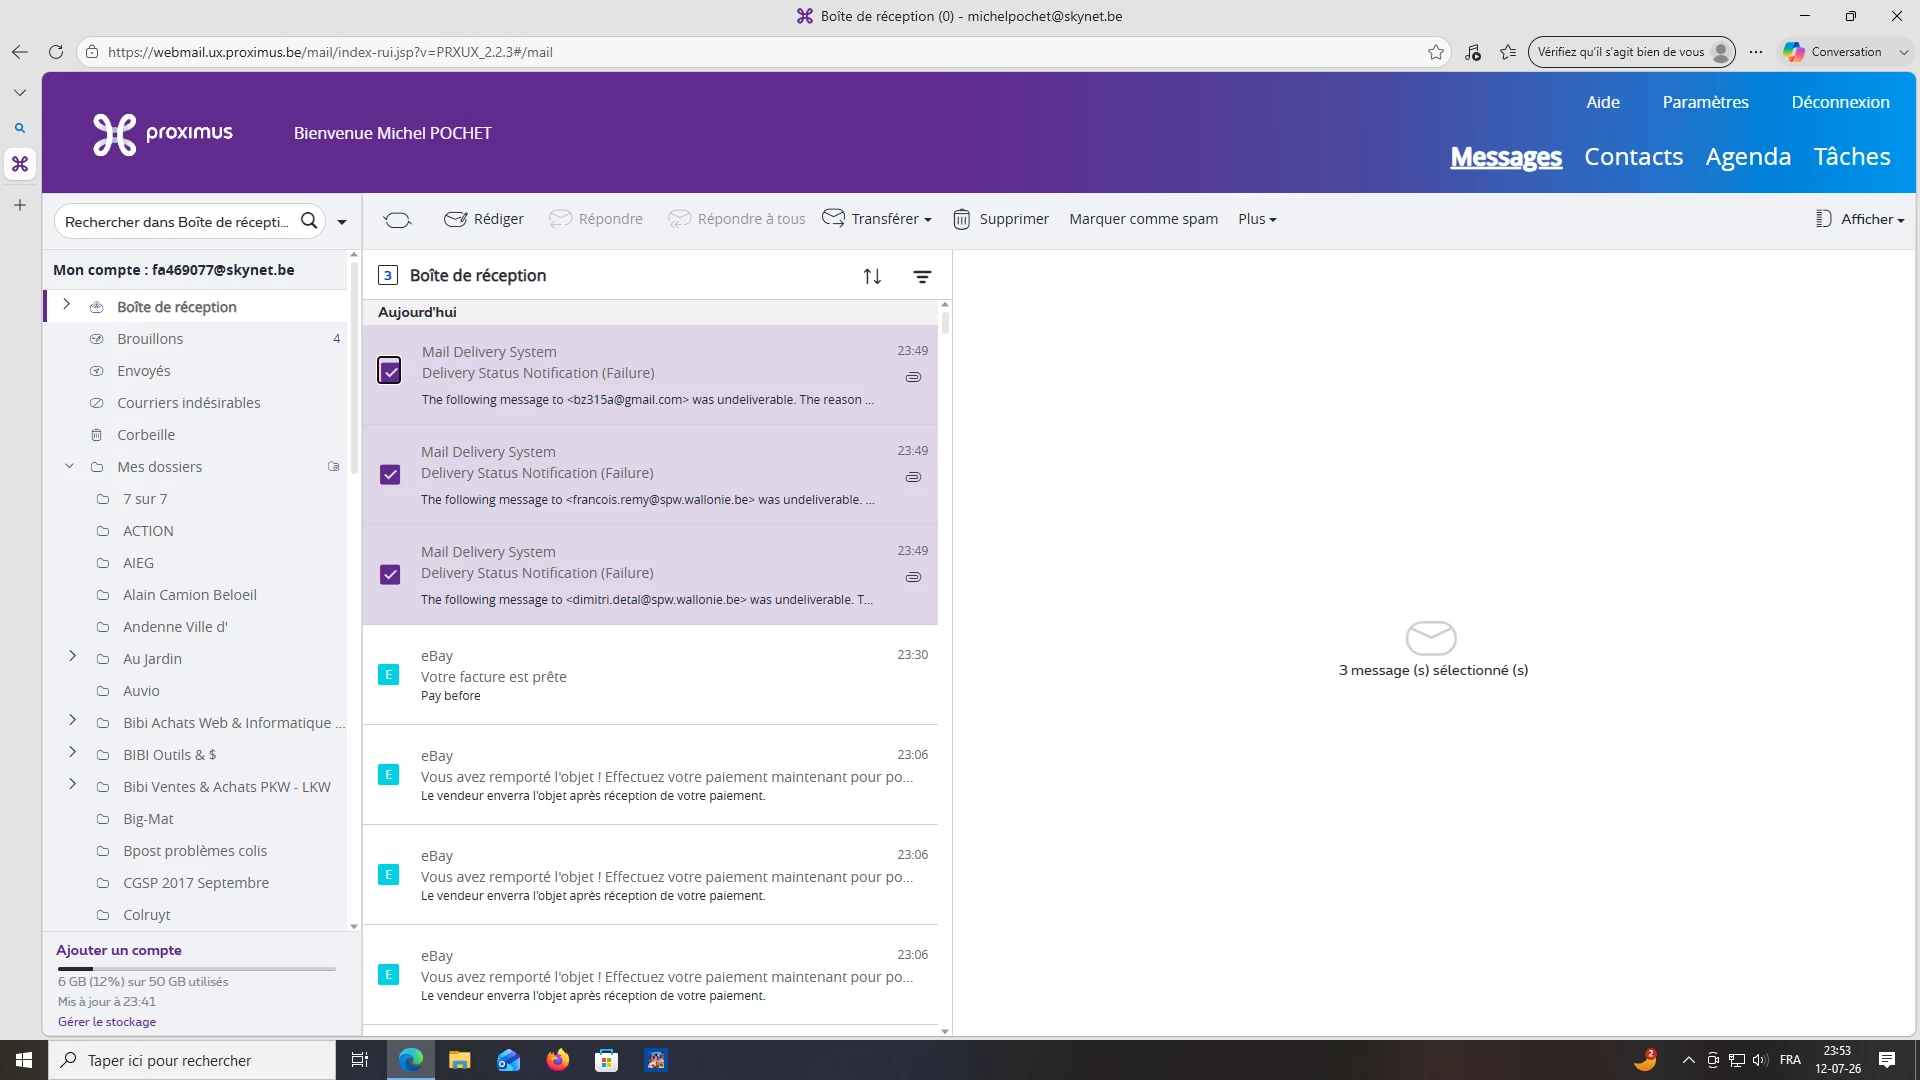Expand the BIBI Outils & $ folder
The height and width of the screenshot is (1080, 1920).
coord(72,752)
